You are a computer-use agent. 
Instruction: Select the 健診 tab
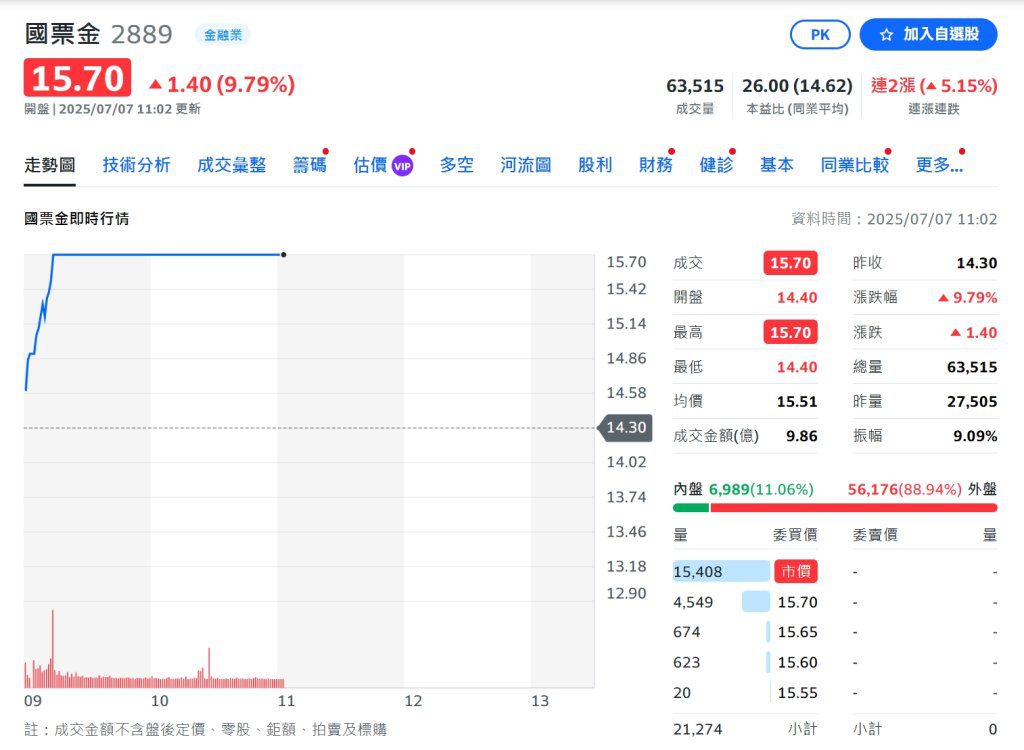click(x=714, y=165)
